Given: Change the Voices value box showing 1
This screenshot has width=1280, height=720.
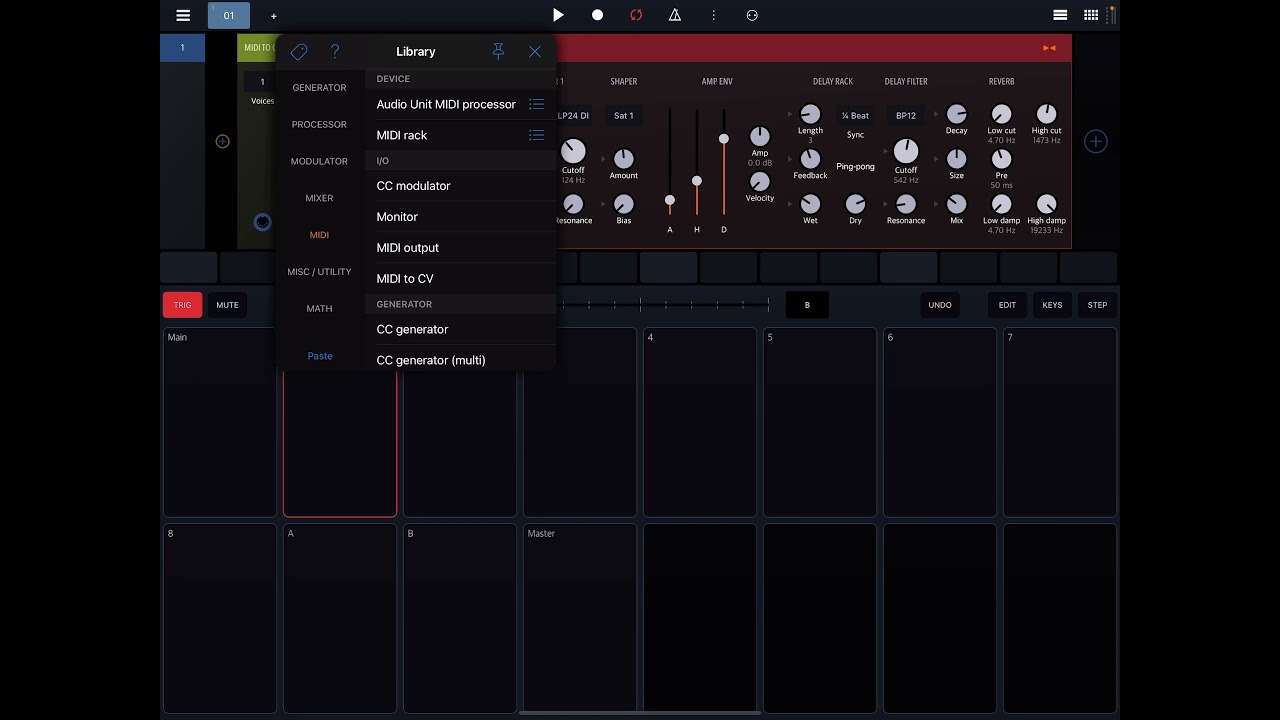Looking at the screenshot, I should coord(263,82).
